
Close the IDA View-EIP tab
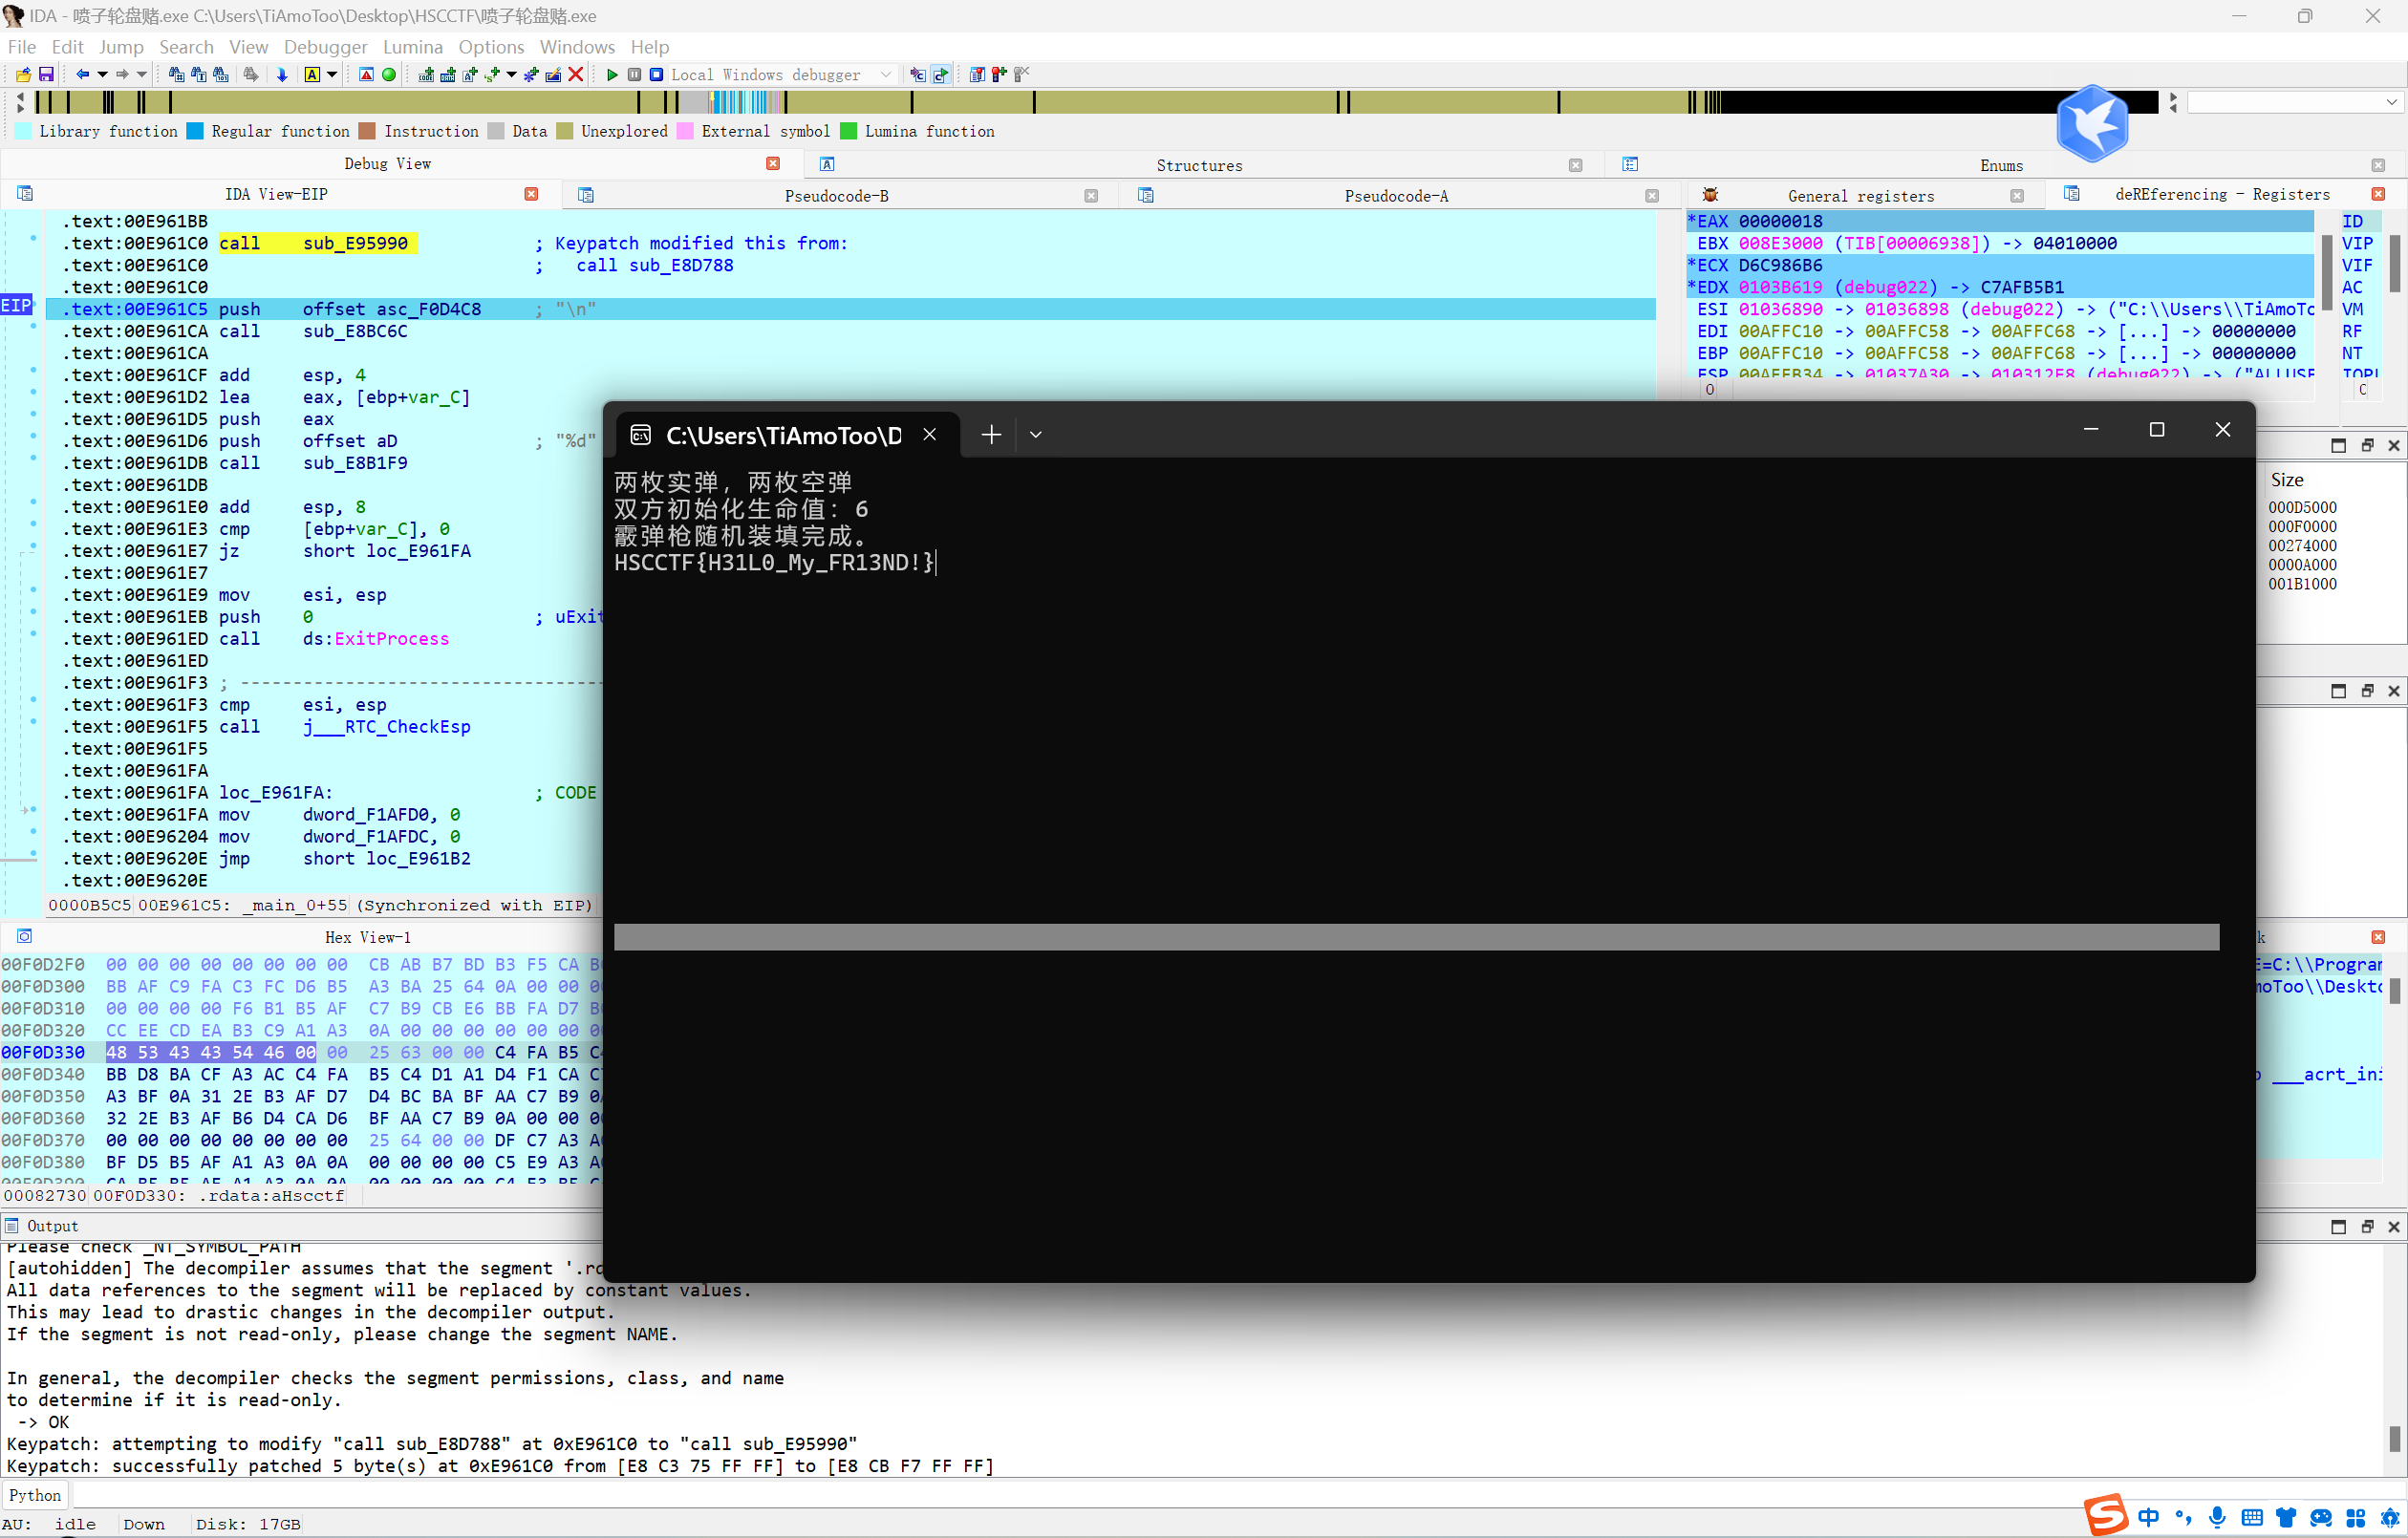531,194
